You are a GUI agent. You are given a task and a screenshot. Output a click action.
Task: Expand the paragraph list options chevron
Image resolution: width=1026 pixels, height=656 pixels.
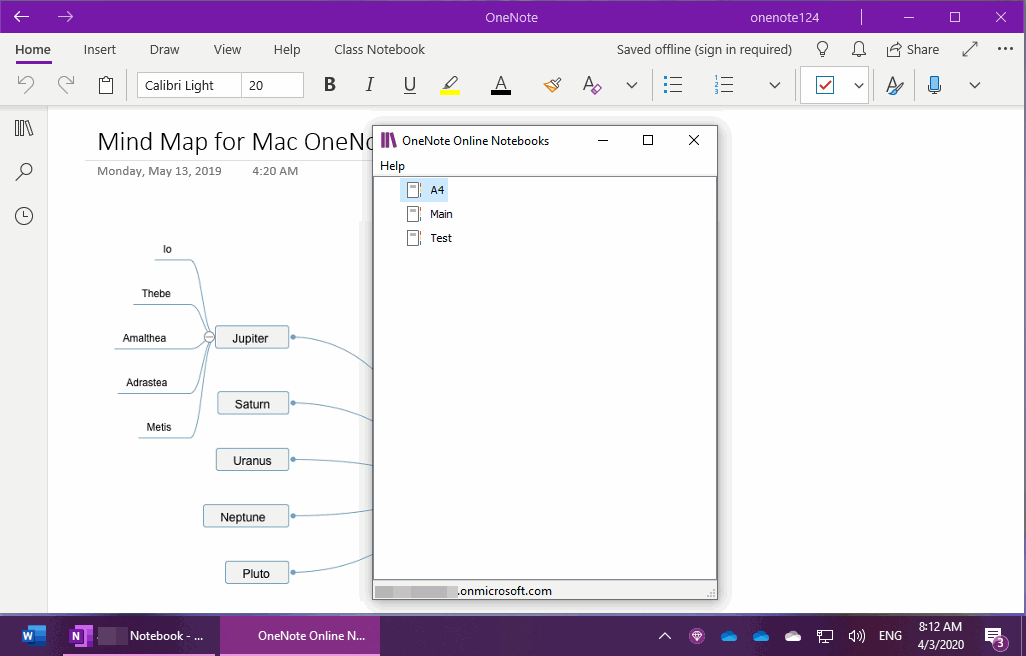point(775,85)
